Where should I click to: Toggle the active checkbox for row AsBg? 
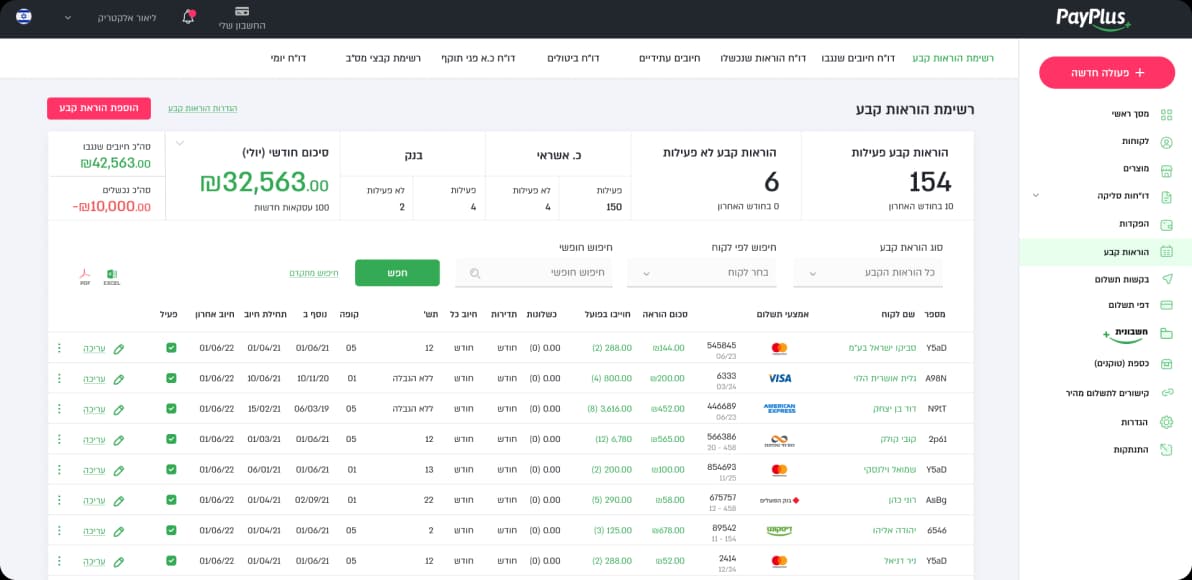171,500
